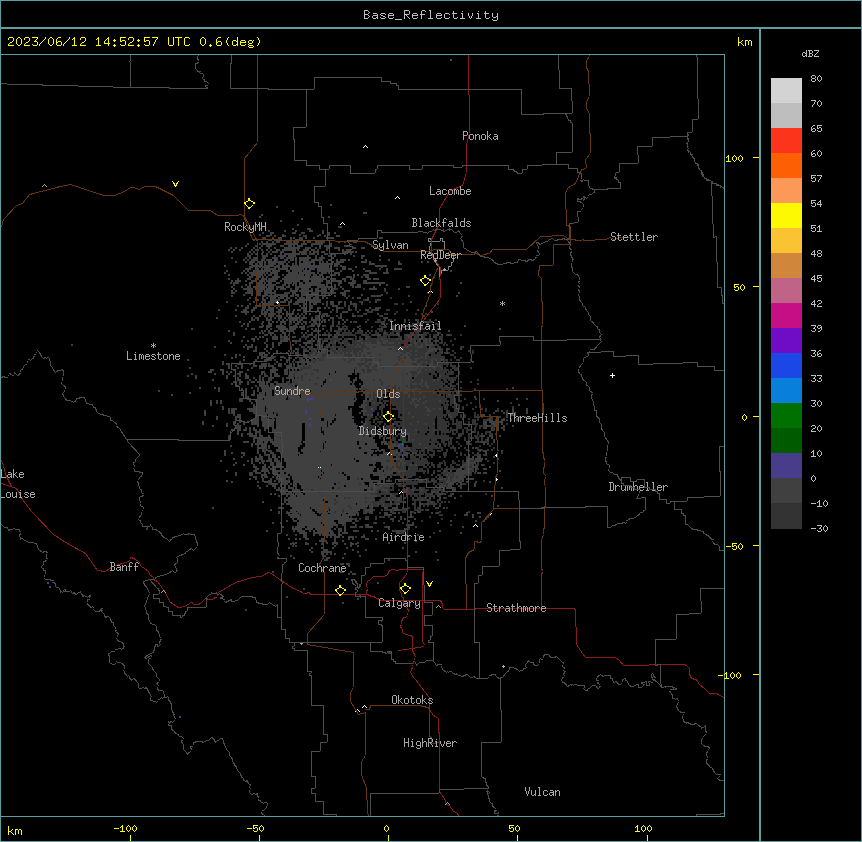Click the Blackfalds label
This screenshot has width=862, height=842.
[x=441, y=223]
